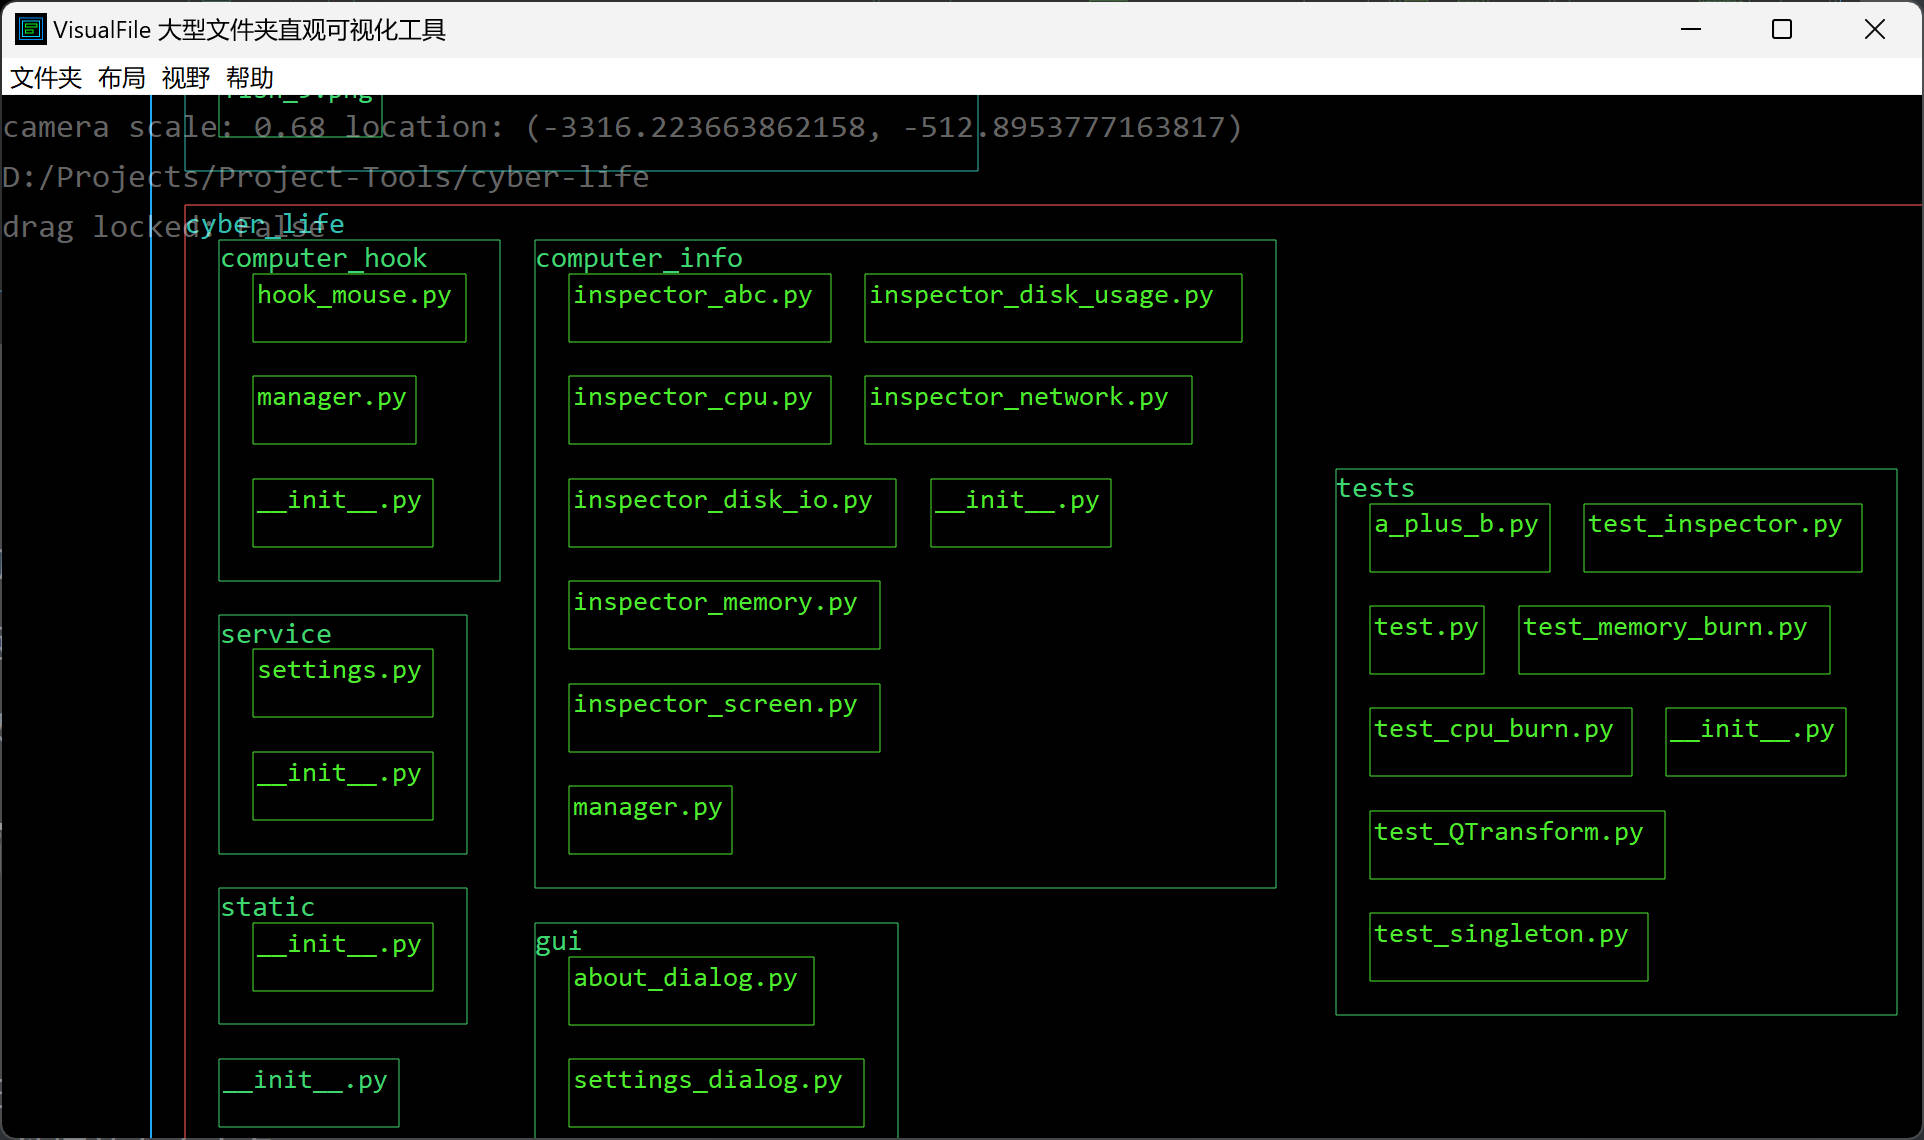The width and height of the screenshot is (1924, 1140).
Task: Click the inspector_memory.py node
Action: tap(723, 615)
